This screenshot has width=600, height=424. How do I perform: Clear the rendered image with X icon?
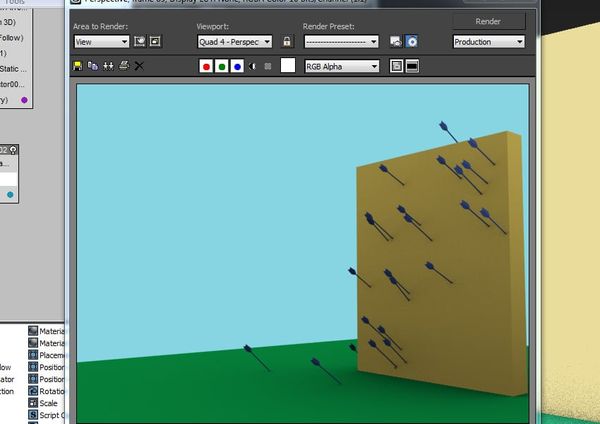tap(139, 66)
